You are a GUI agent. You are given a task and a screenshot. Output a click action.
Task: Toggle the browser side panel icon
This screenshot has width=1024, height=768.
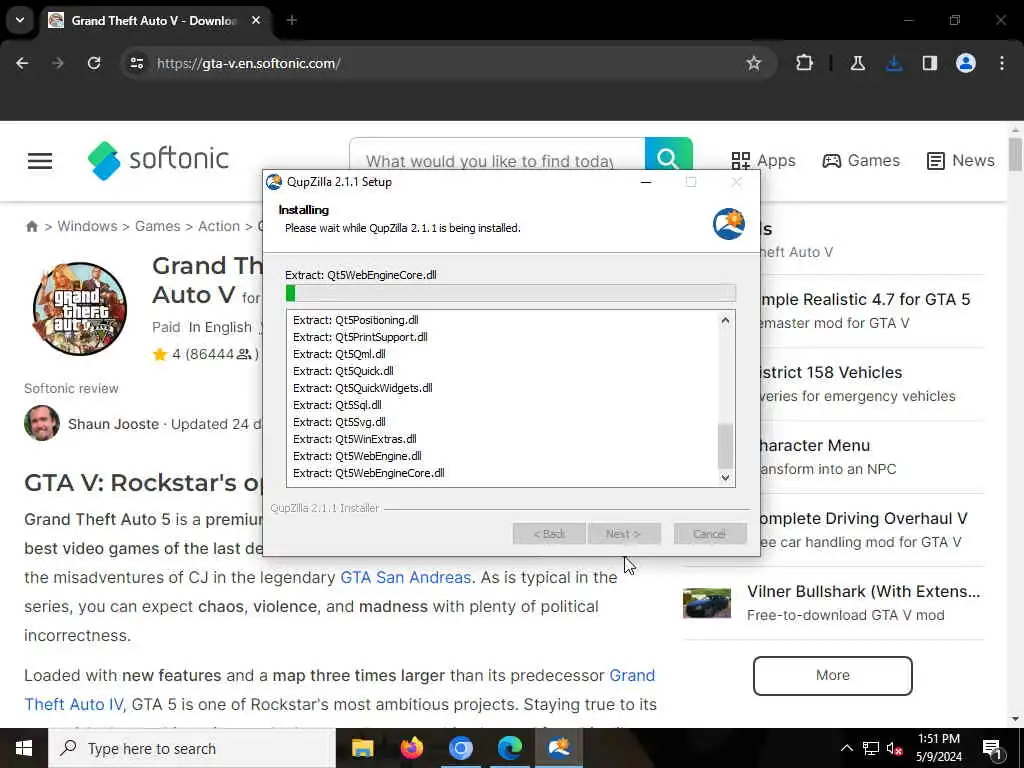click(x=930, y=63)
